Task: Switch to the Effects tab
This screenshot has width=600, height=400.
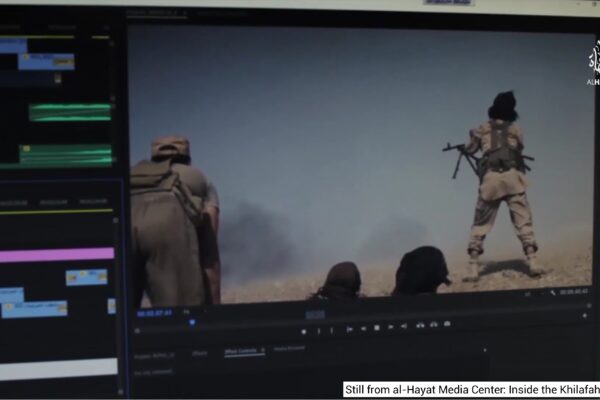Action: [199, 353]
